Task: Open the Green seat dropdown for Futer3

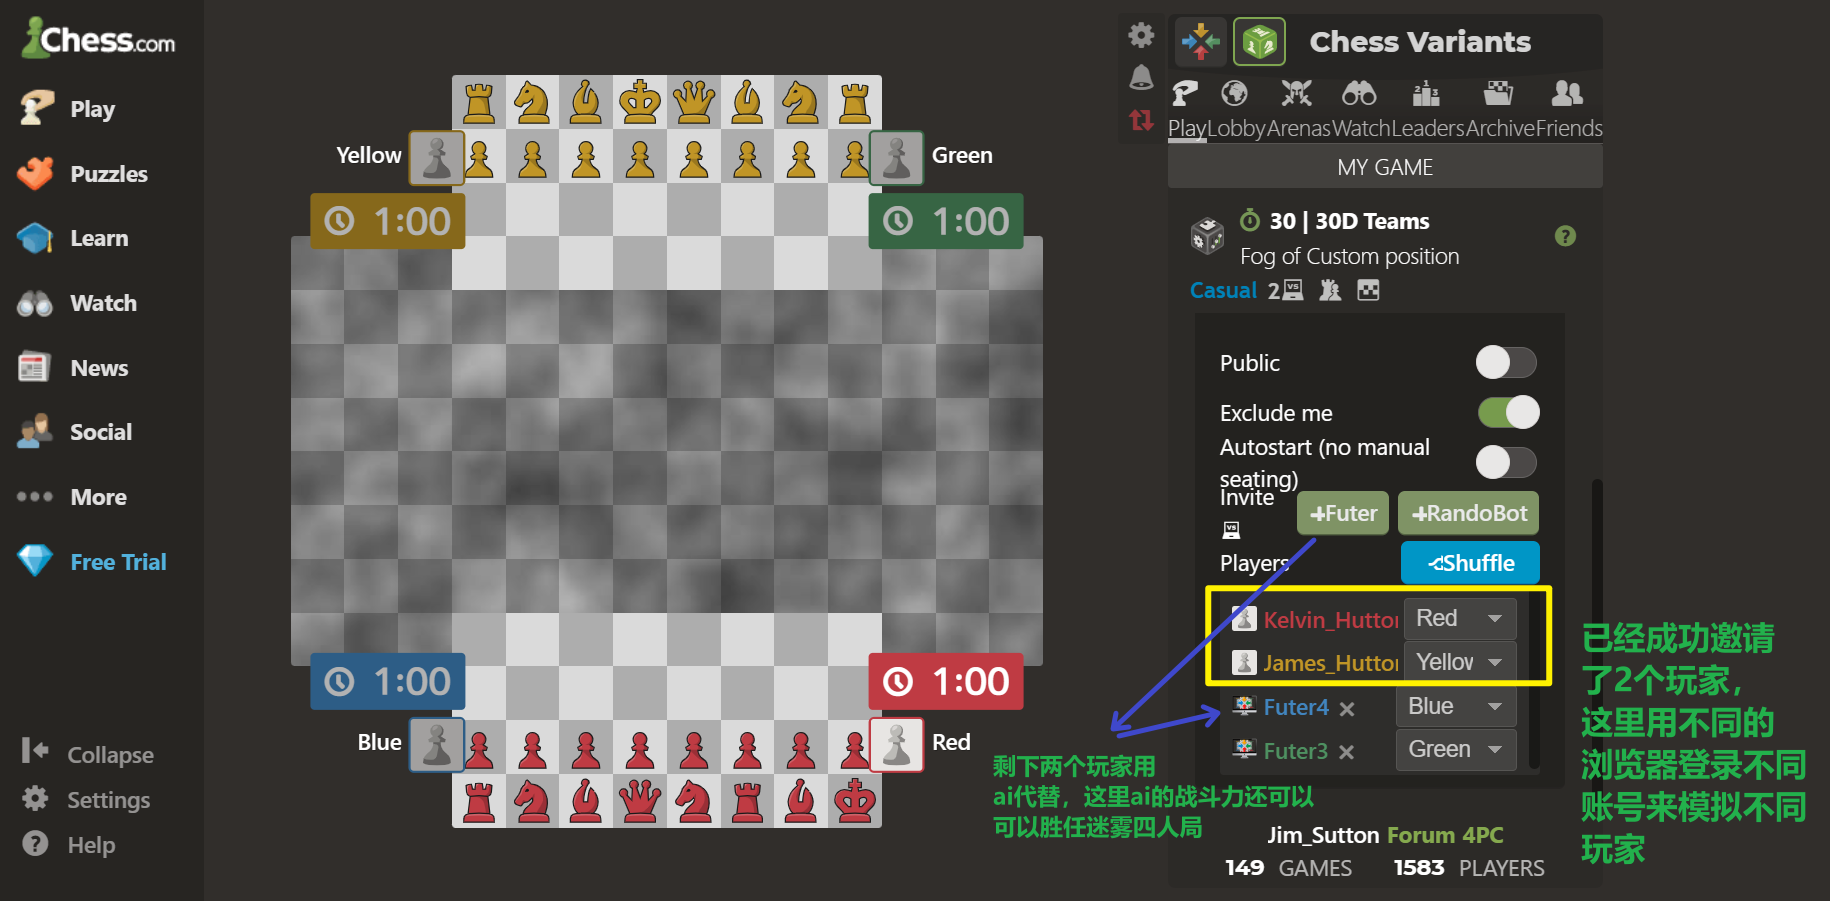Action: 1456,750
